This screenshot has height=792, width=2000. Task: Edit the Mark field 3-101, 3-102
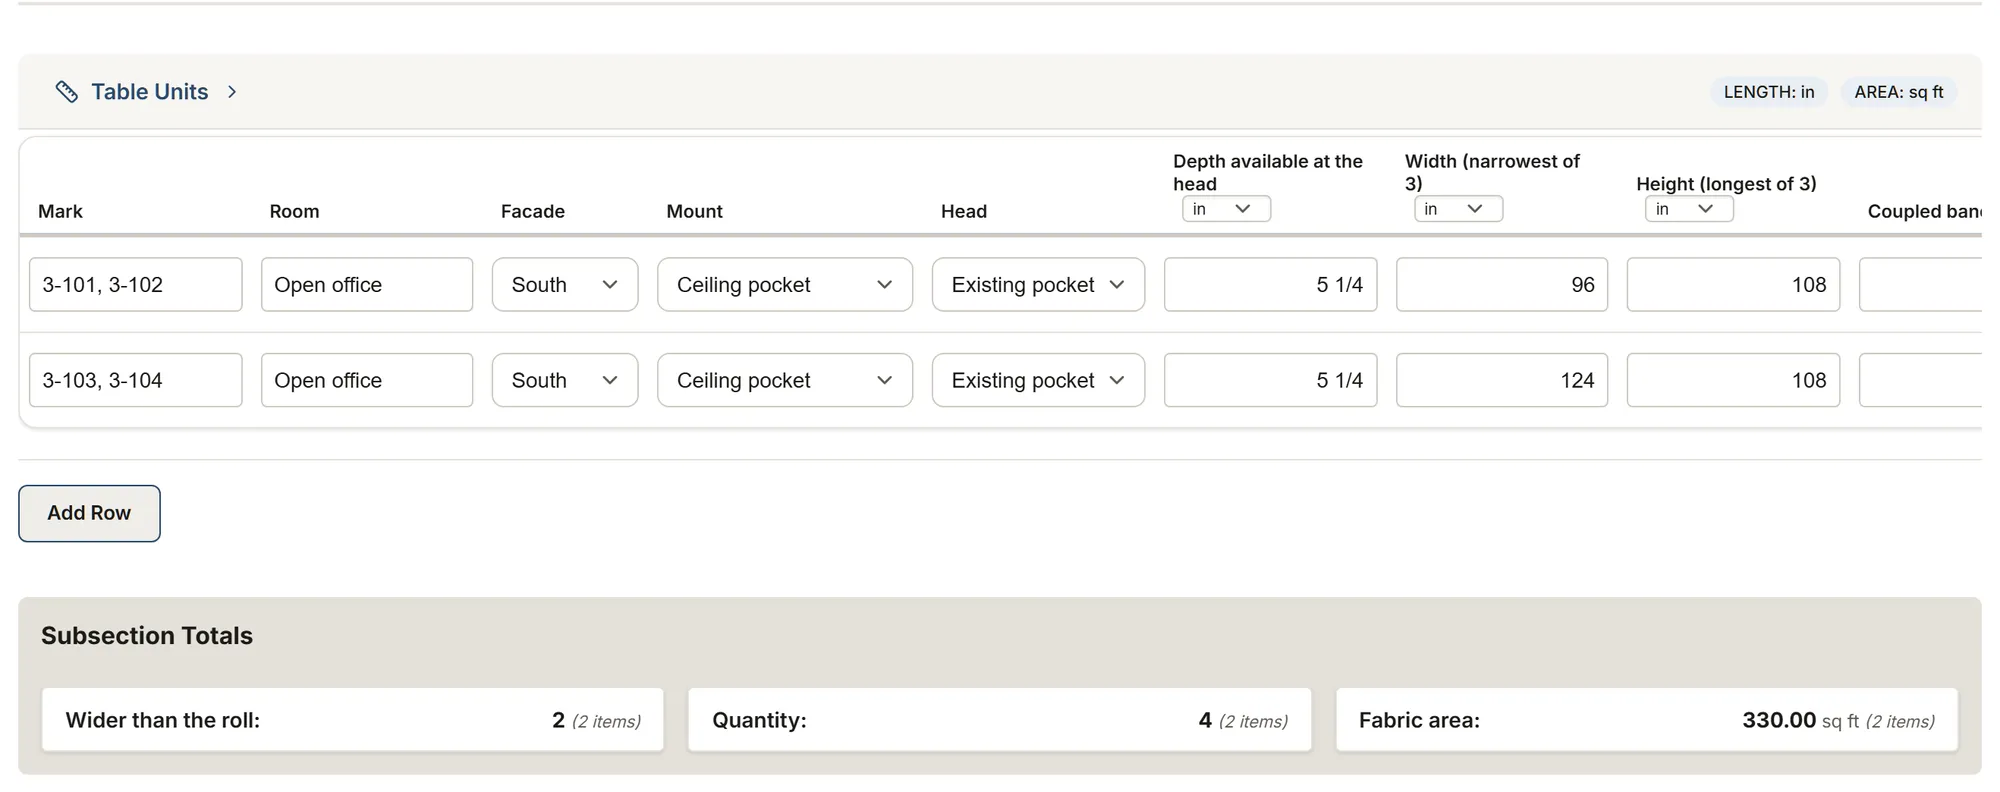(136, 285)
